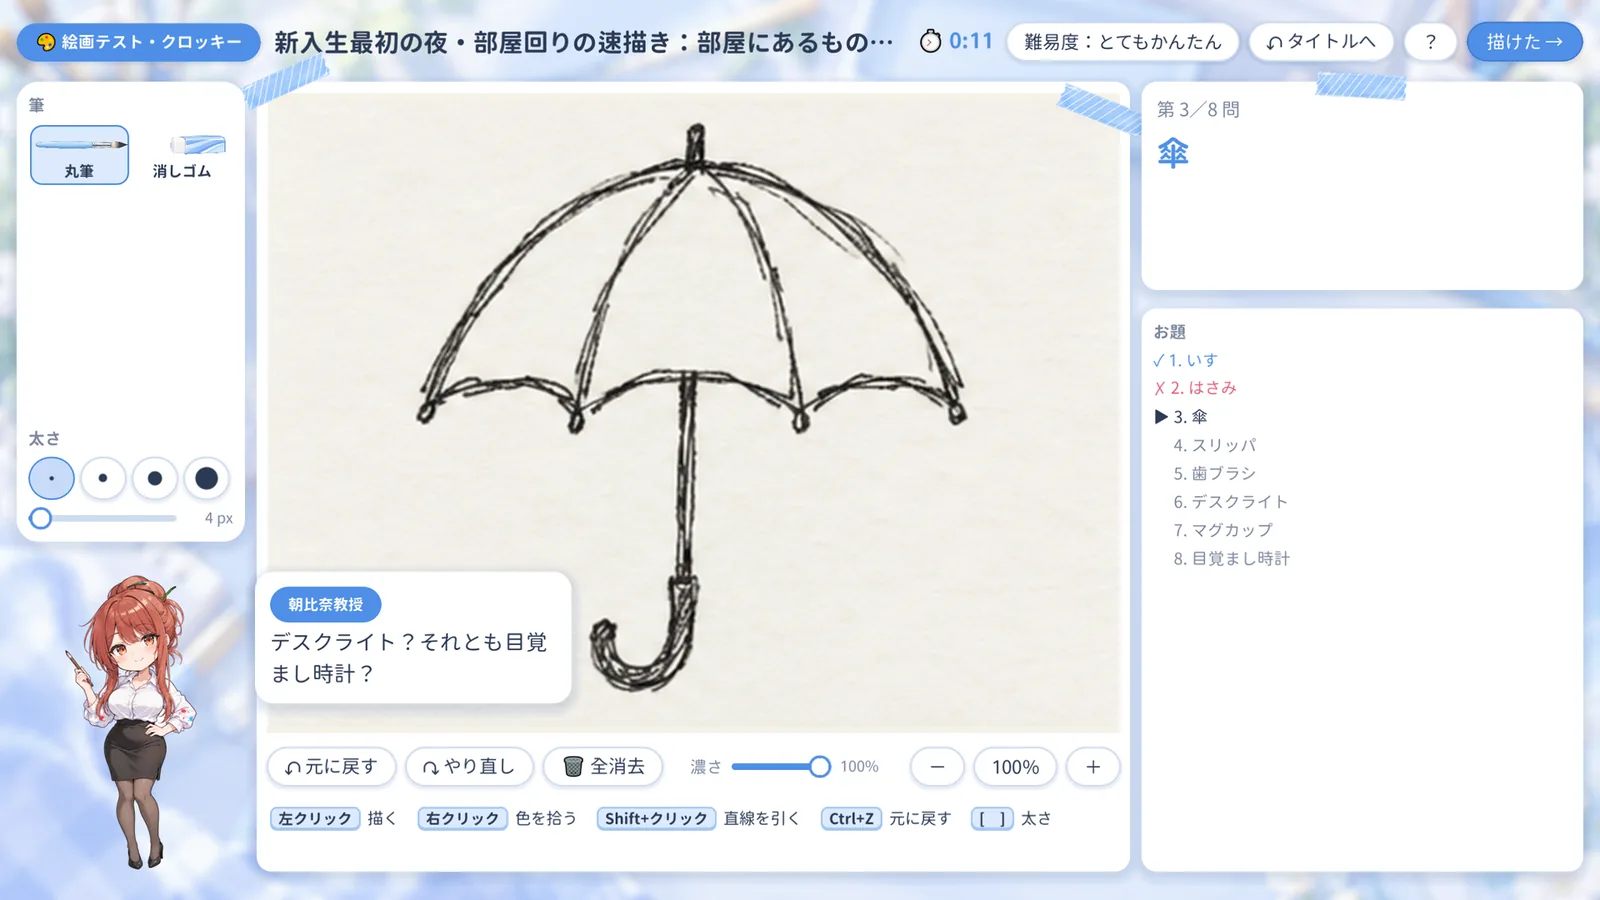Return to title via タイトルへ

click(x=1321, y=42)
